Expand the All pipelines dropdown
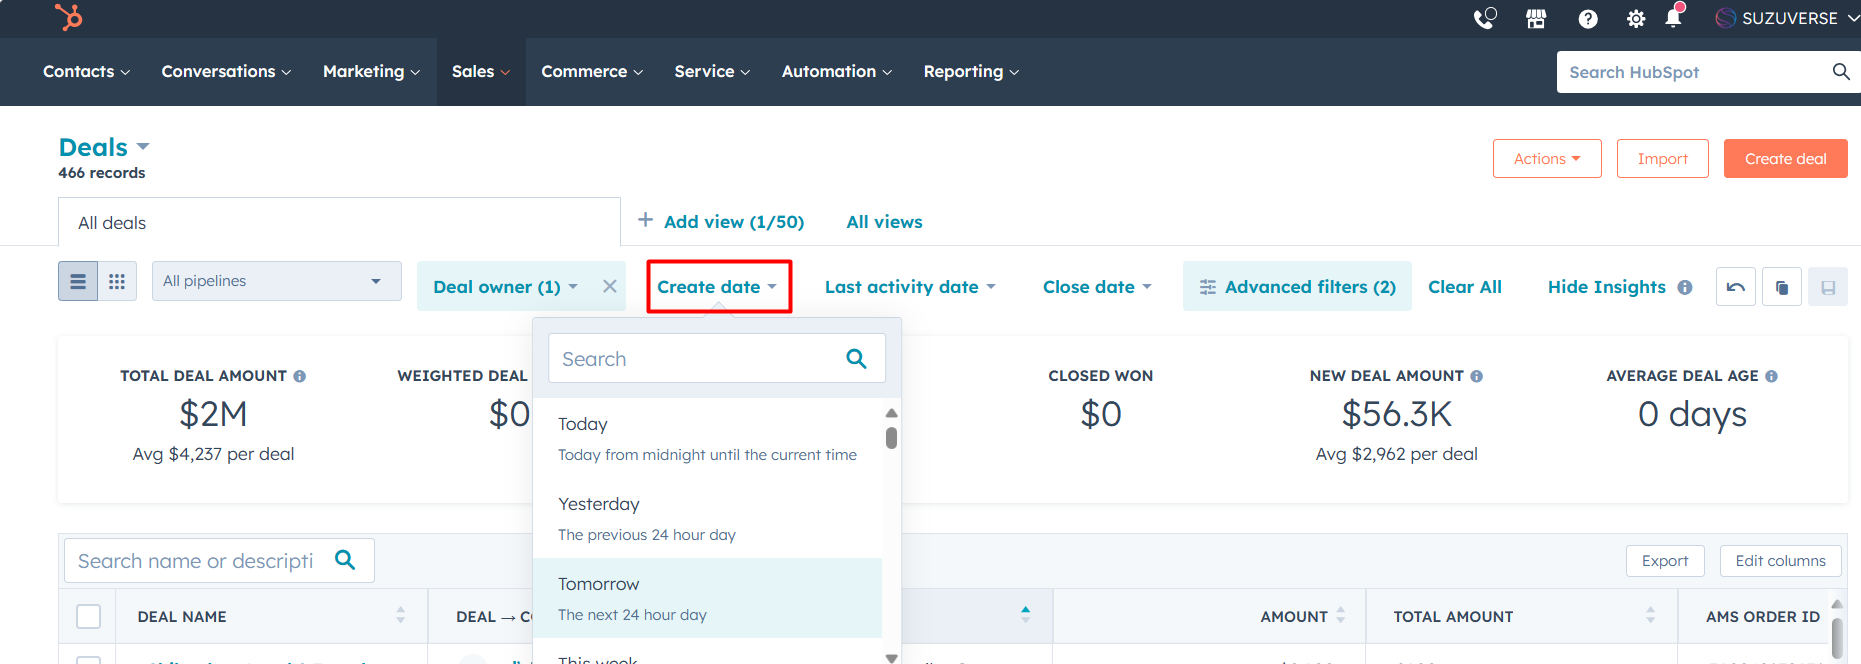 pos(276,281)
